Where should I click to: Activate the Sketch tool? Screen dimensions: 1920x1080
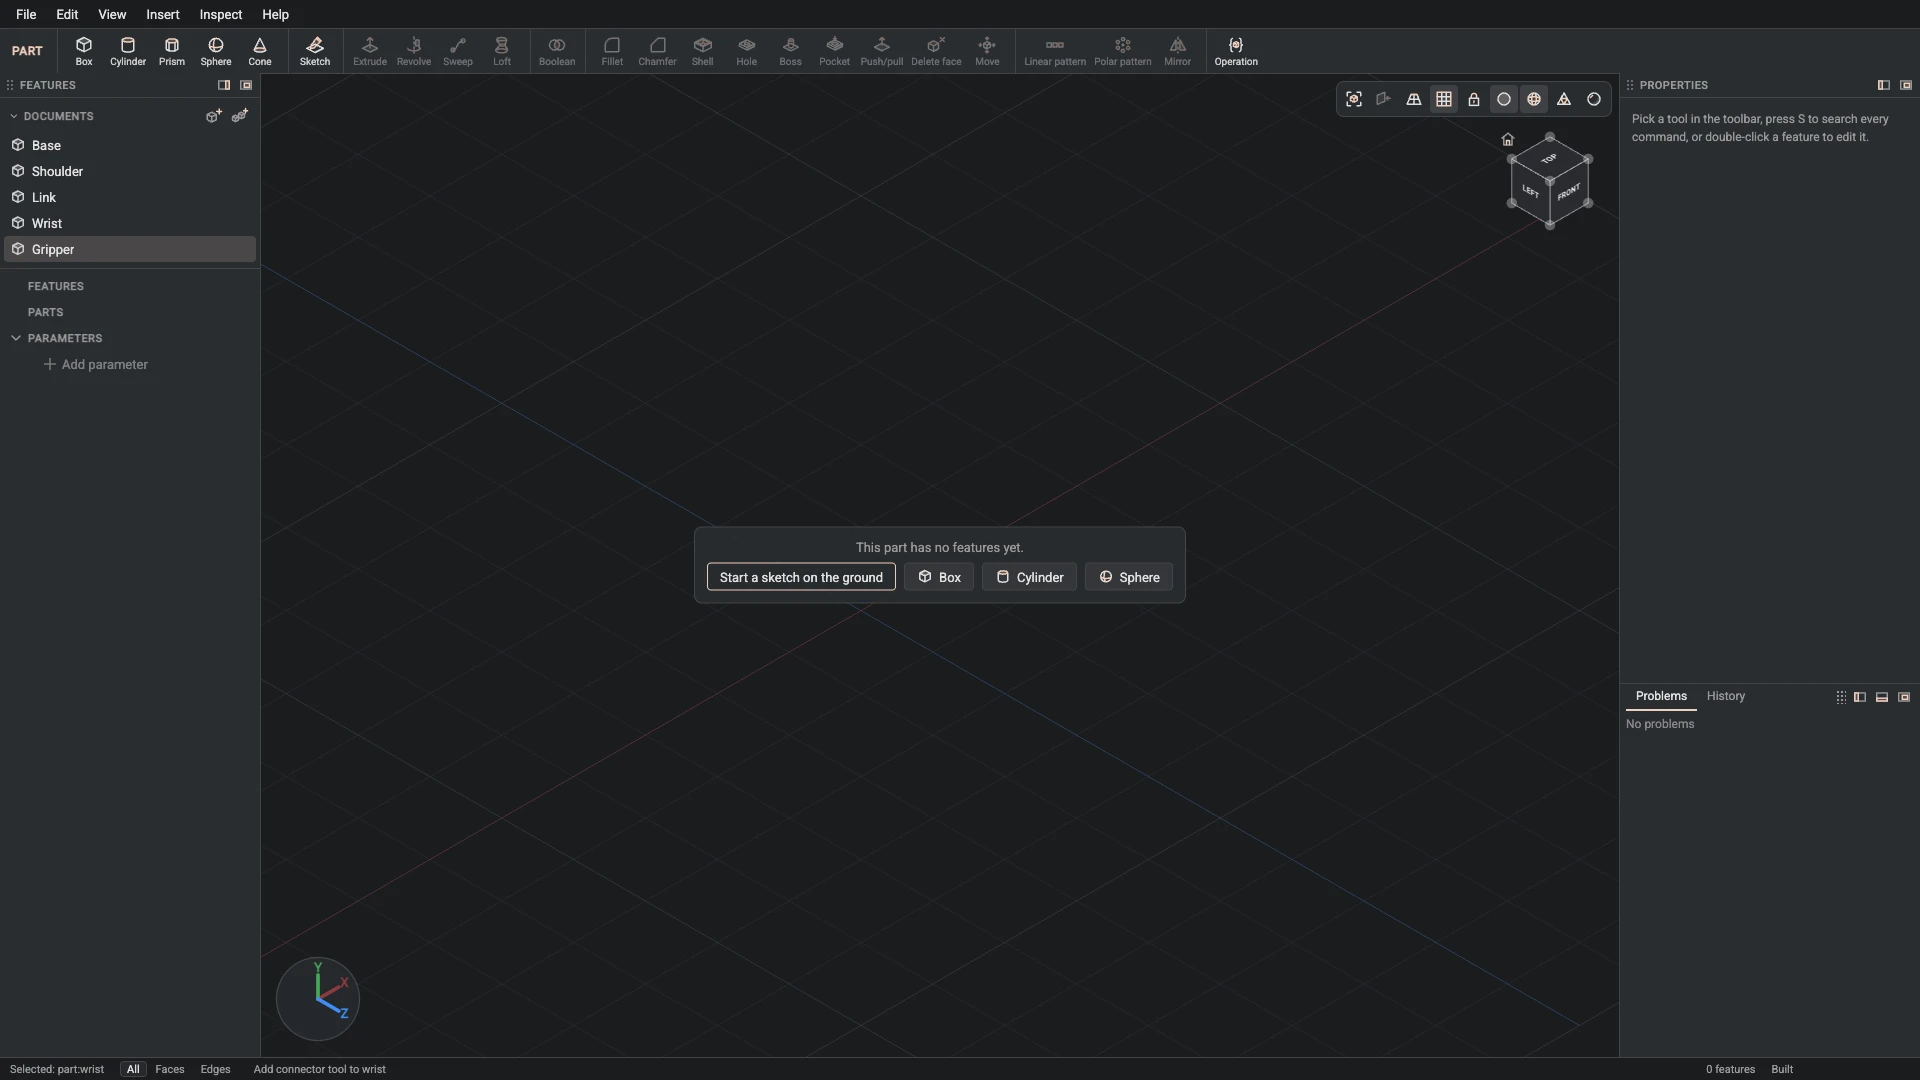(315, 51)
